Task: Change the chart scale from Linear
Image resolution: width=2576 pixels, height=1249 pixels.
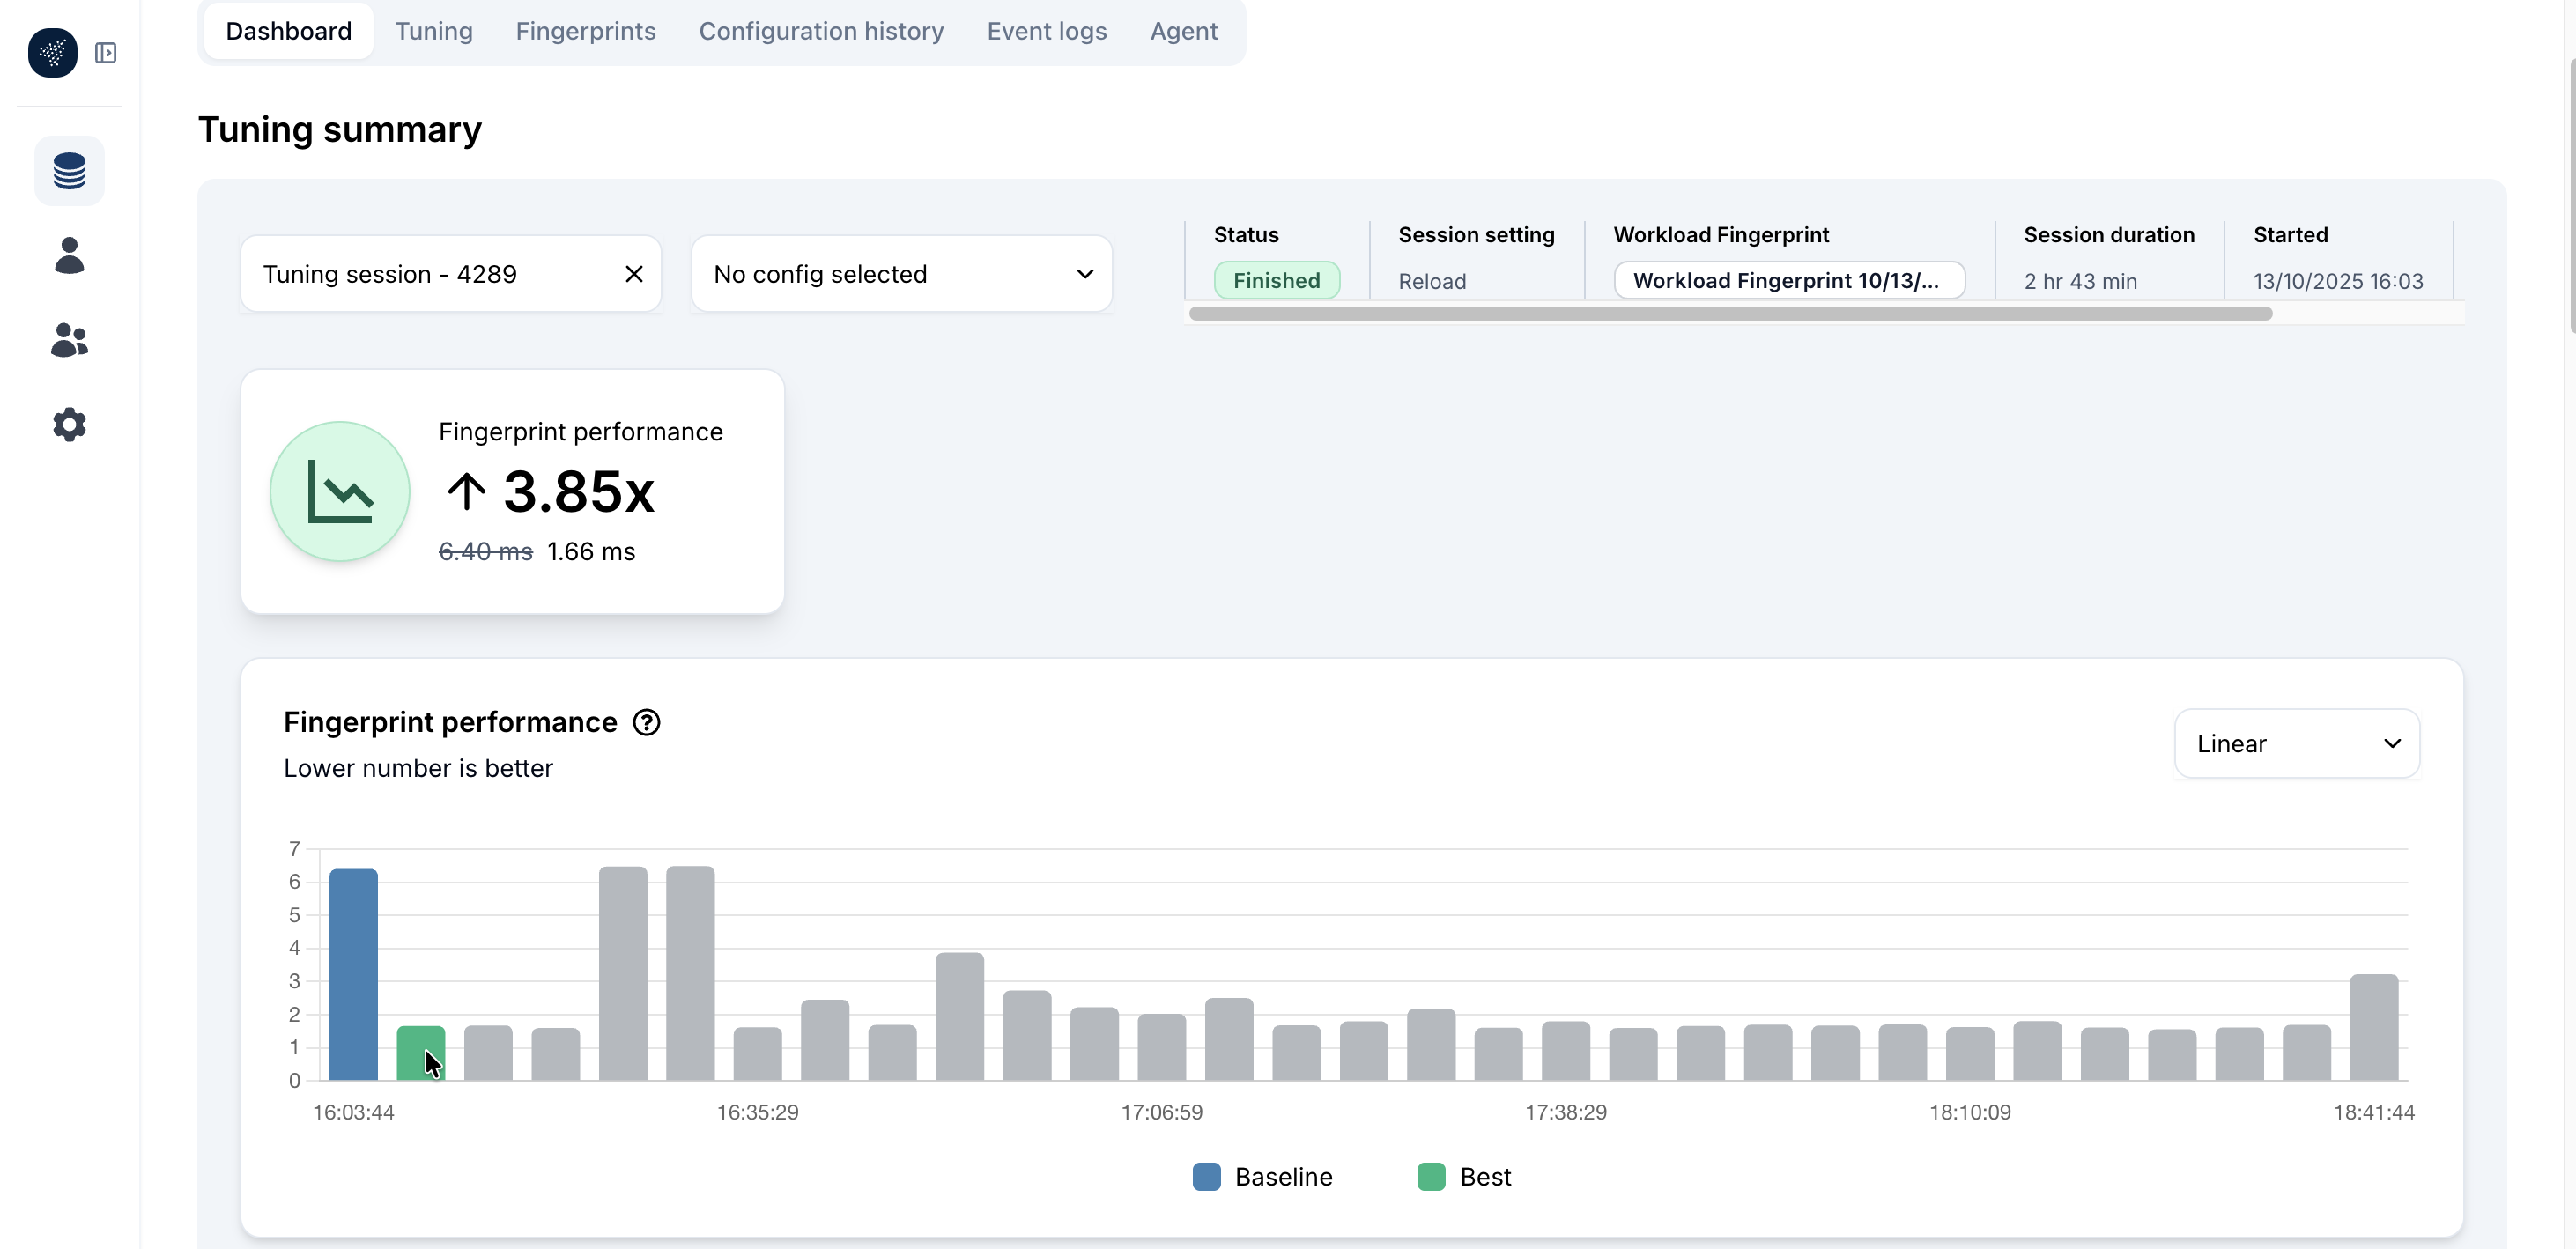Action: 2295,743
